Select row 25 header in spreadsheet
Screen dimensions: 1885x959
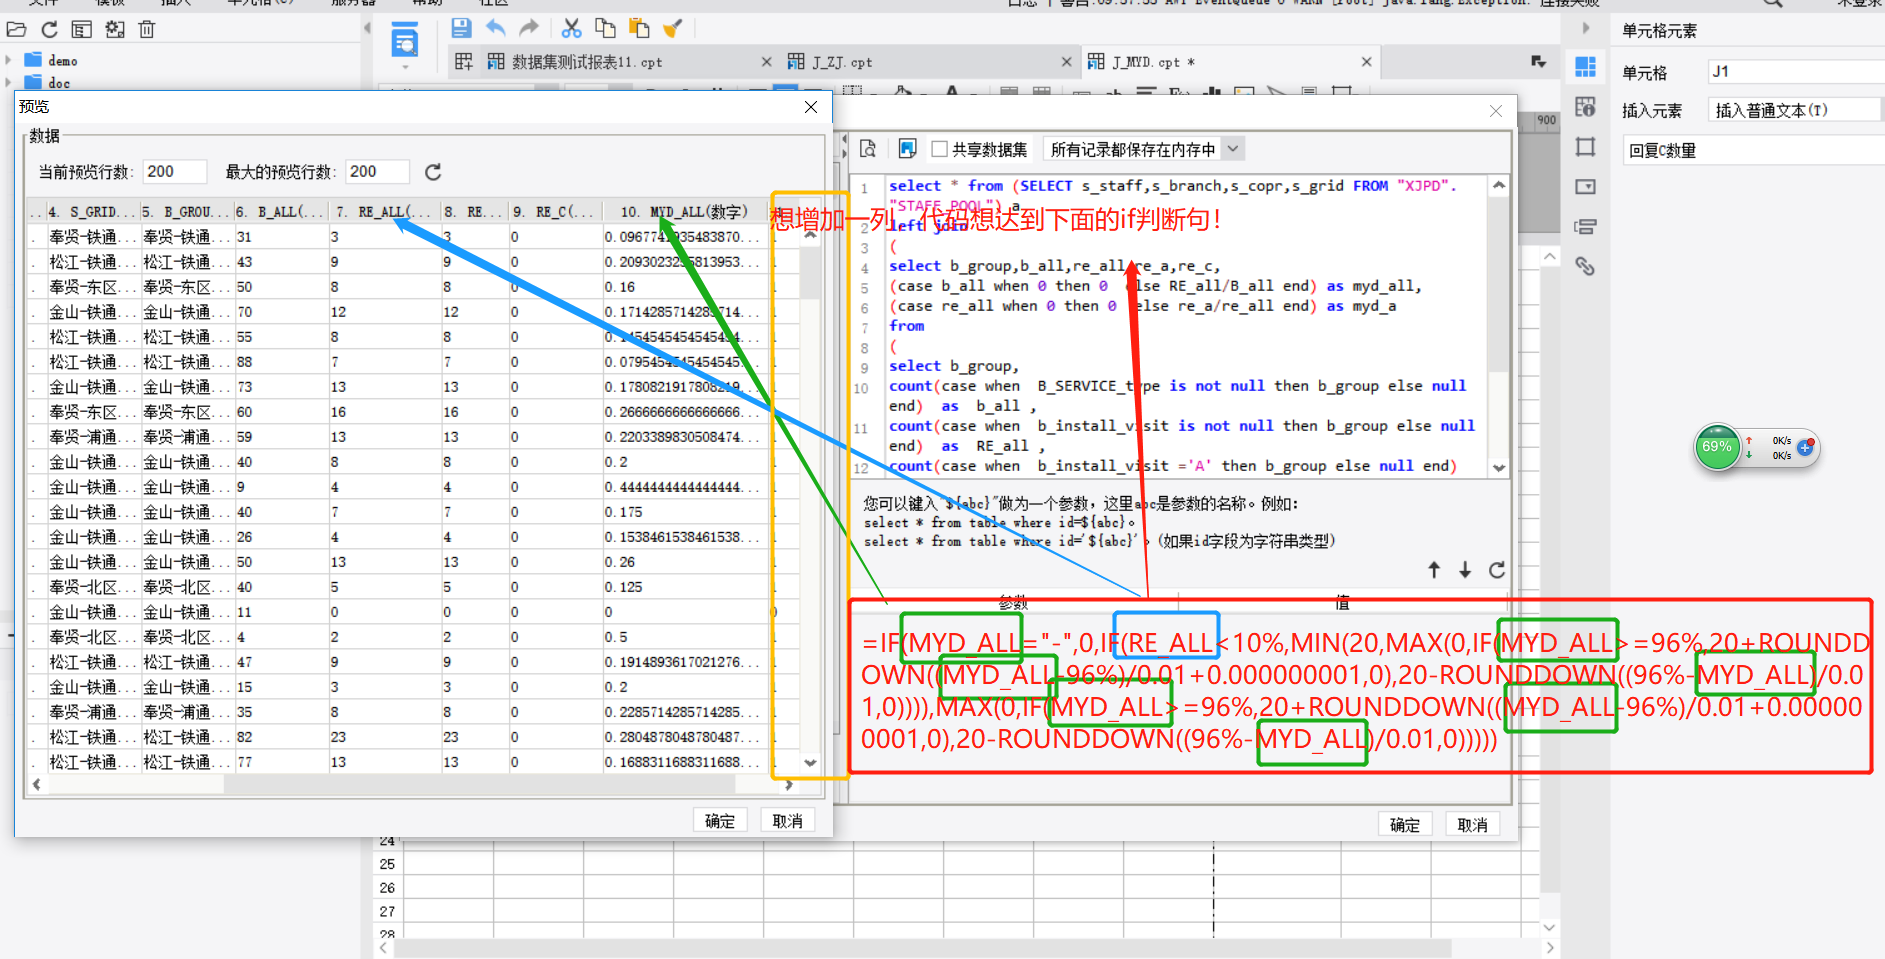pyautogui.click(x=387, y=864)
